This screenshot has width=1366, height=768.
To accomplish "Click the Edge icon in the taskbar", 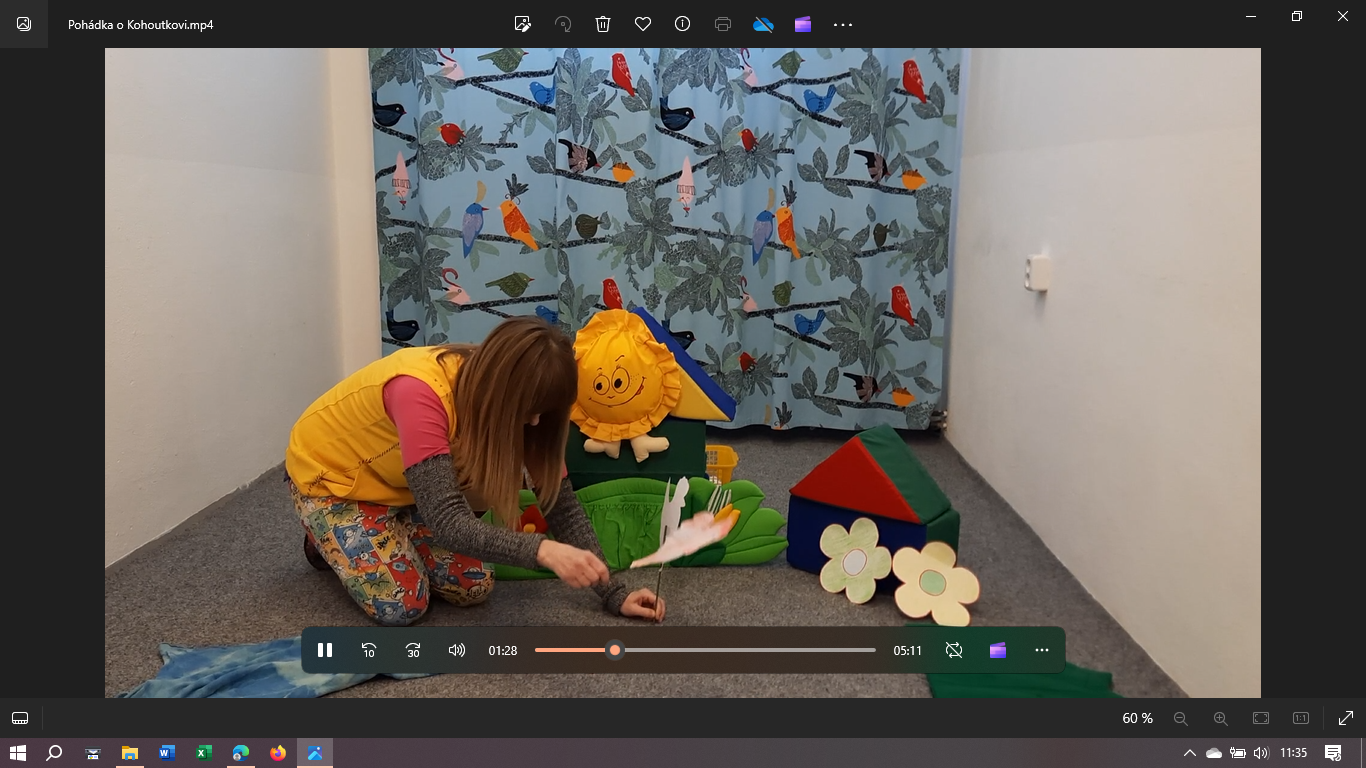I will [240, 753].
